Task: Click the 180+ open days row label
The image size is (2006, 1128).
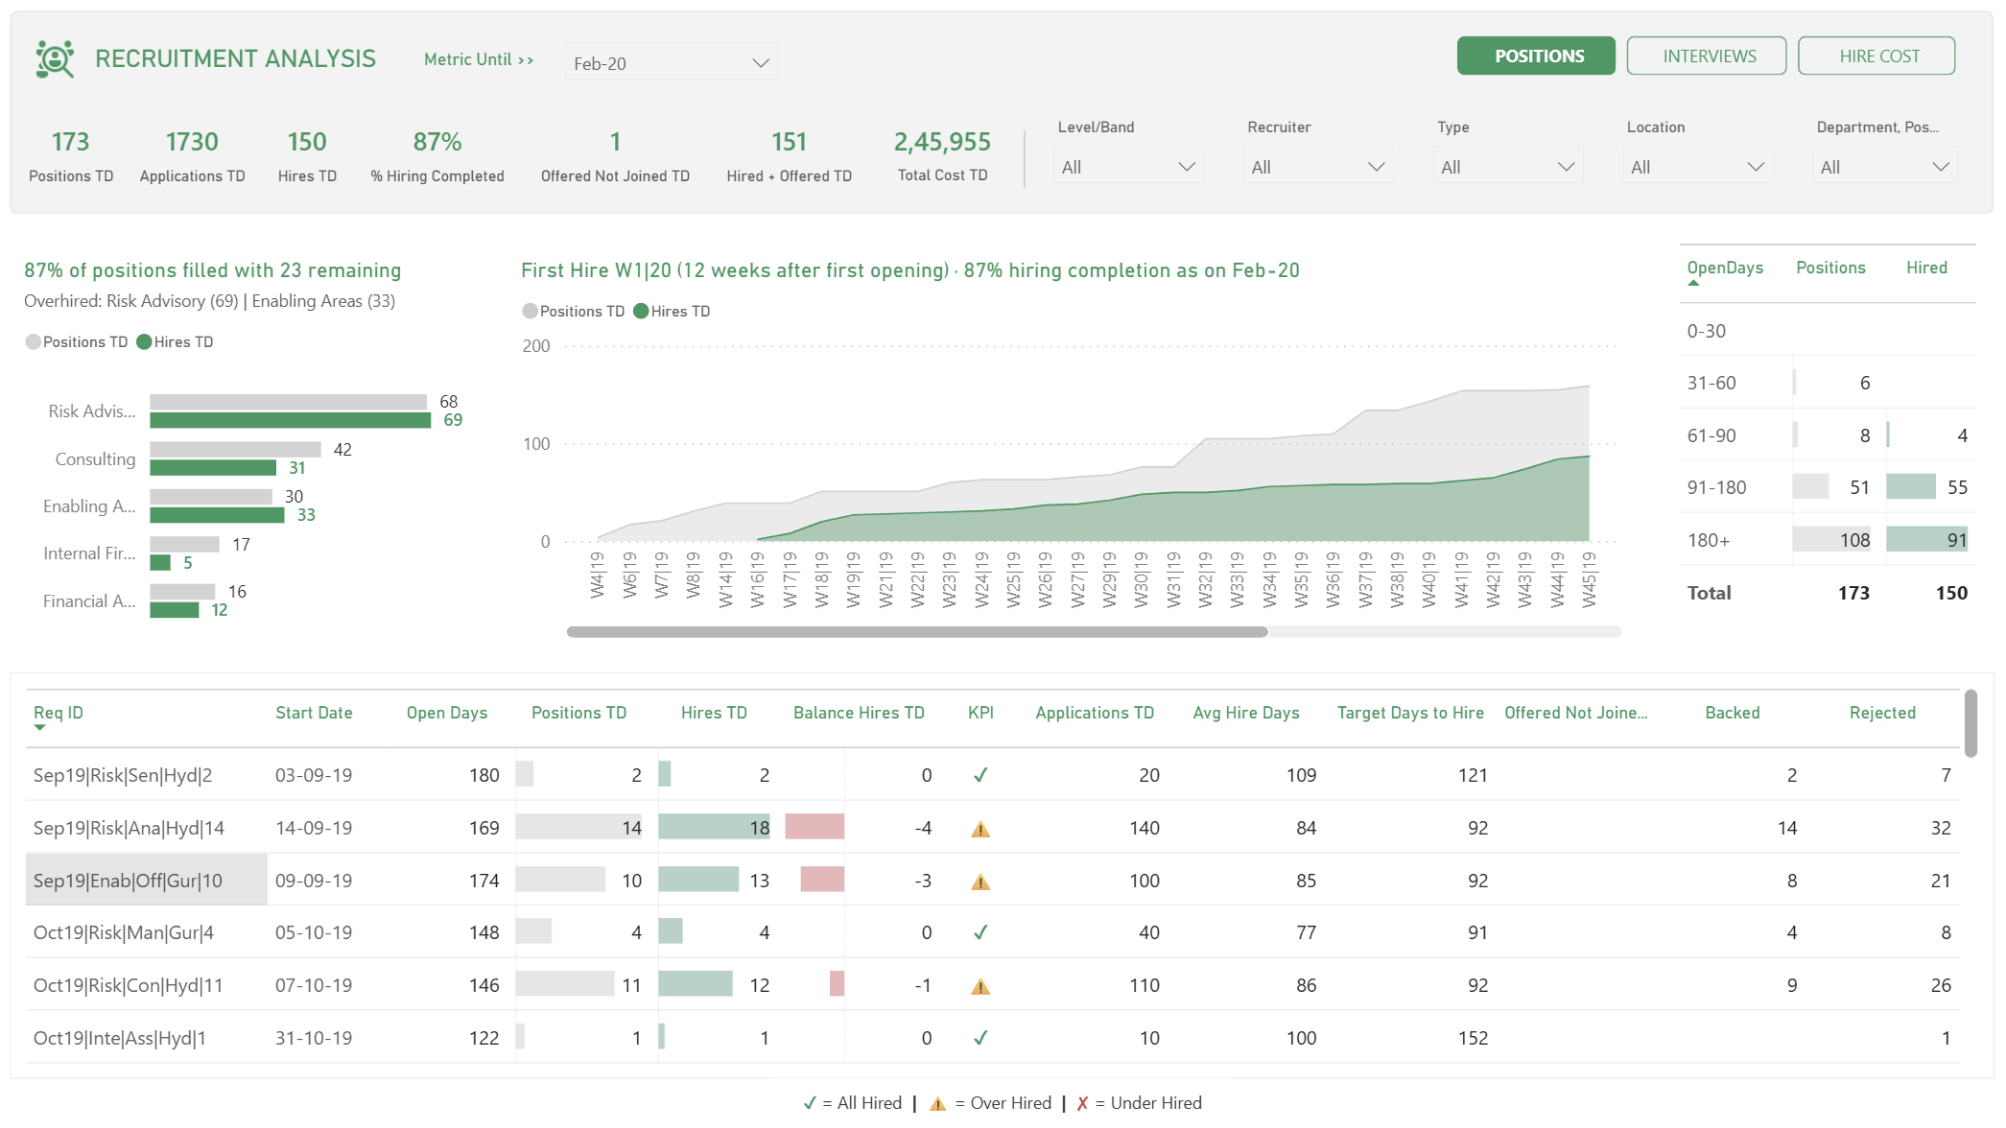Action: tap(1708, 540)
